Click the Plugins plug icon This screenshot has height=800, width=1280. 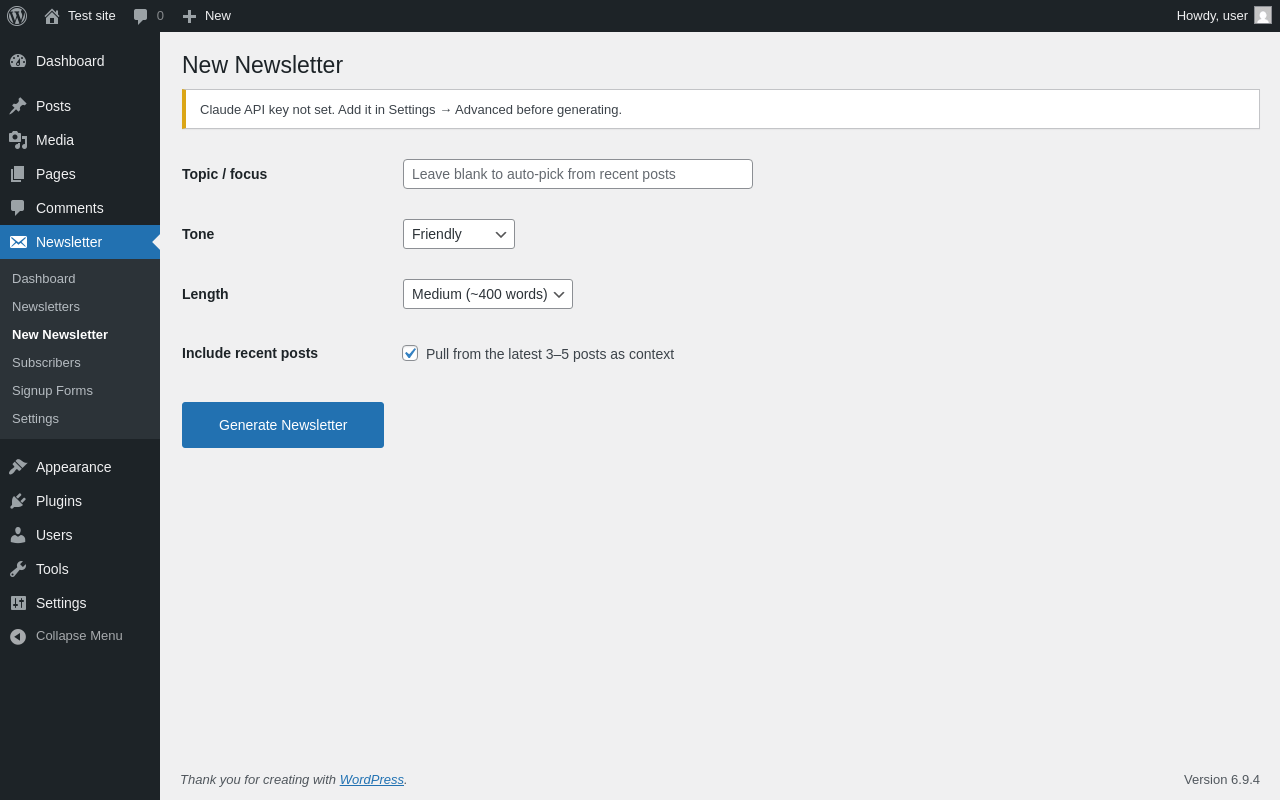tap(18, 501)
